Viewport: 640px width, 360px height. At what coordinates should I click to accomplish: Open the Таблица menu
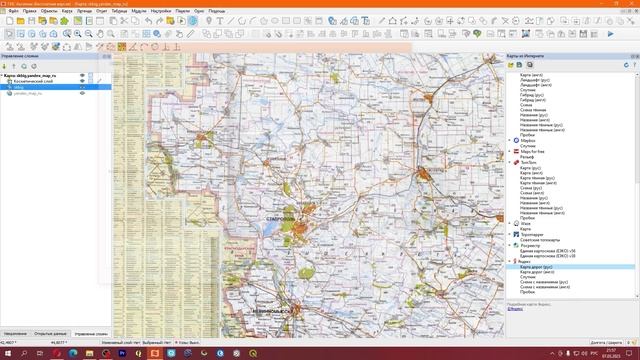tap(119, 11)
